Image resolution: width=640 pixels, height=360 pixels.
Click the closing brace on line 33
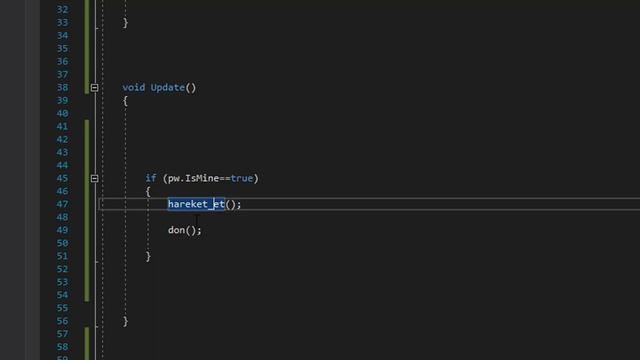(x=125, y=23)
